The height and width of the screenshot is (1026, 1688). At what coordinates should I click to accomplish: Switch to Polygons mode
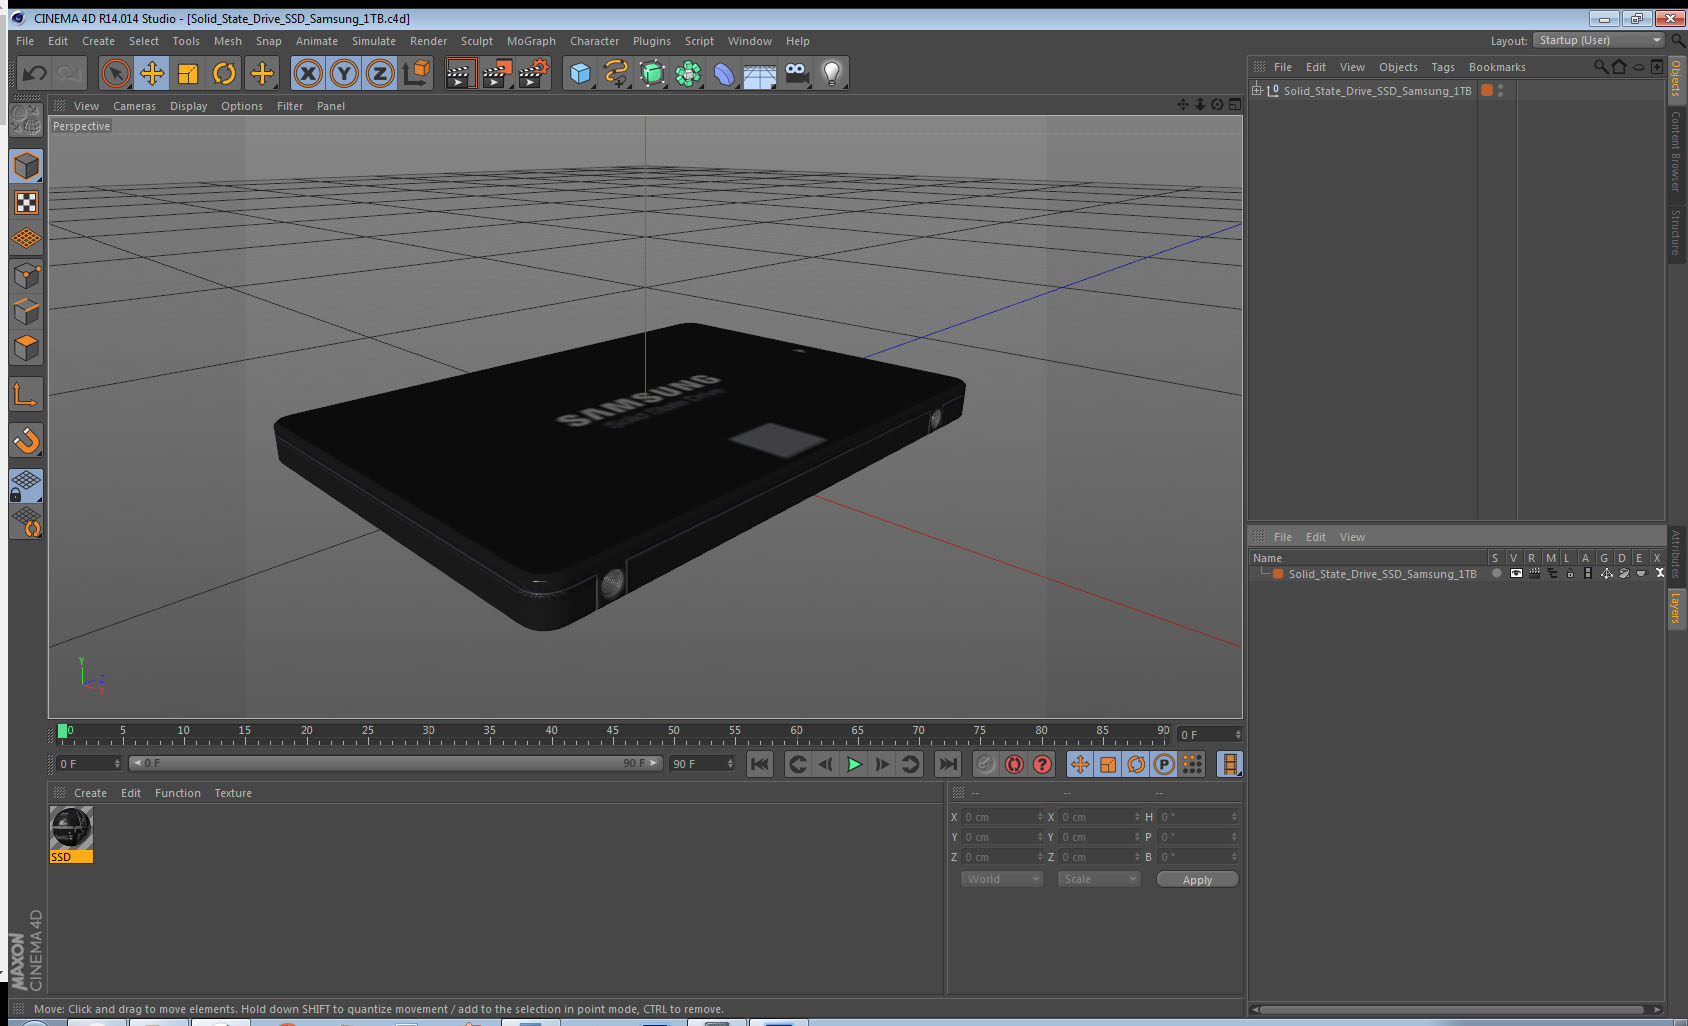(26, 347)
